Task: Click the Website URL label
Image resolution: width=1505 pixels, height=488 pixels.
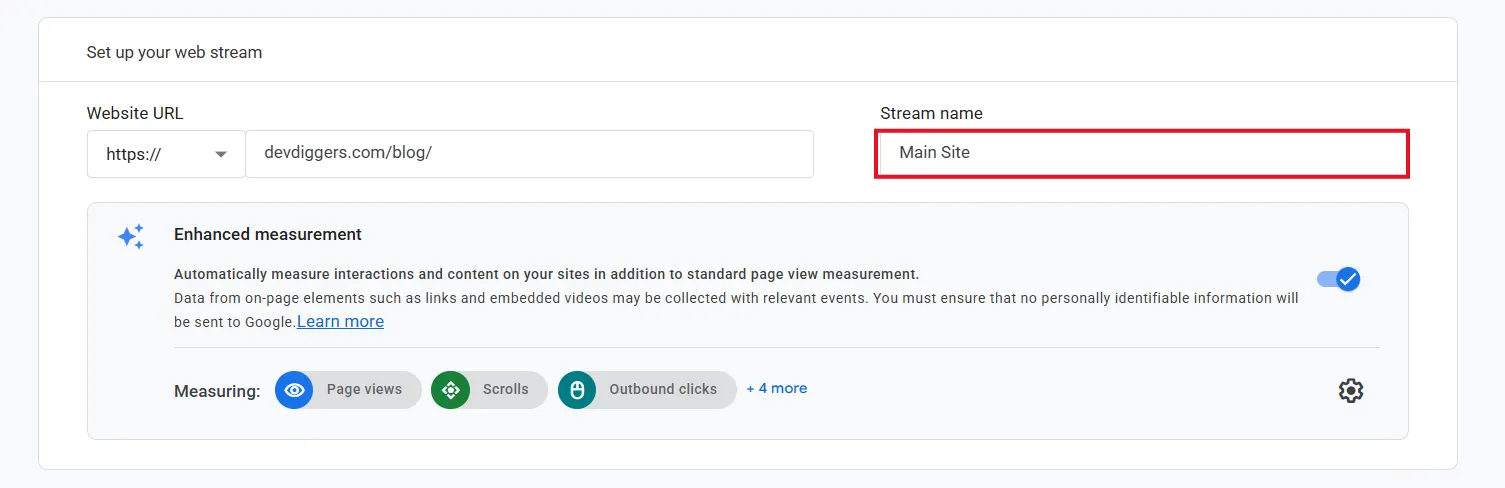Action: (x=135, y=113)
